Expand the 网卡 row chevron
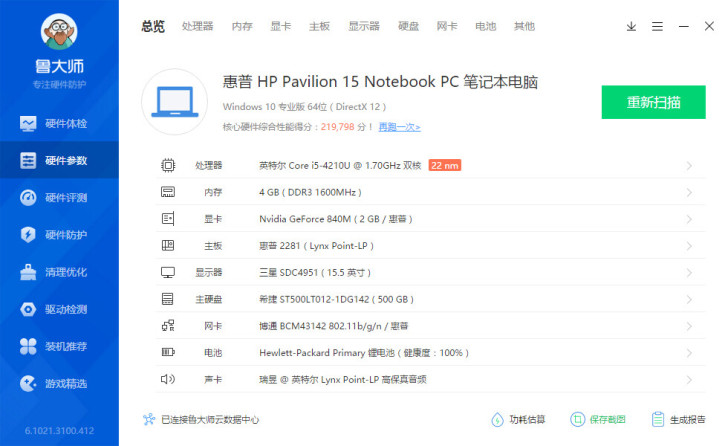Viewport: 728px width, 446px height. (x=689, y=326)
